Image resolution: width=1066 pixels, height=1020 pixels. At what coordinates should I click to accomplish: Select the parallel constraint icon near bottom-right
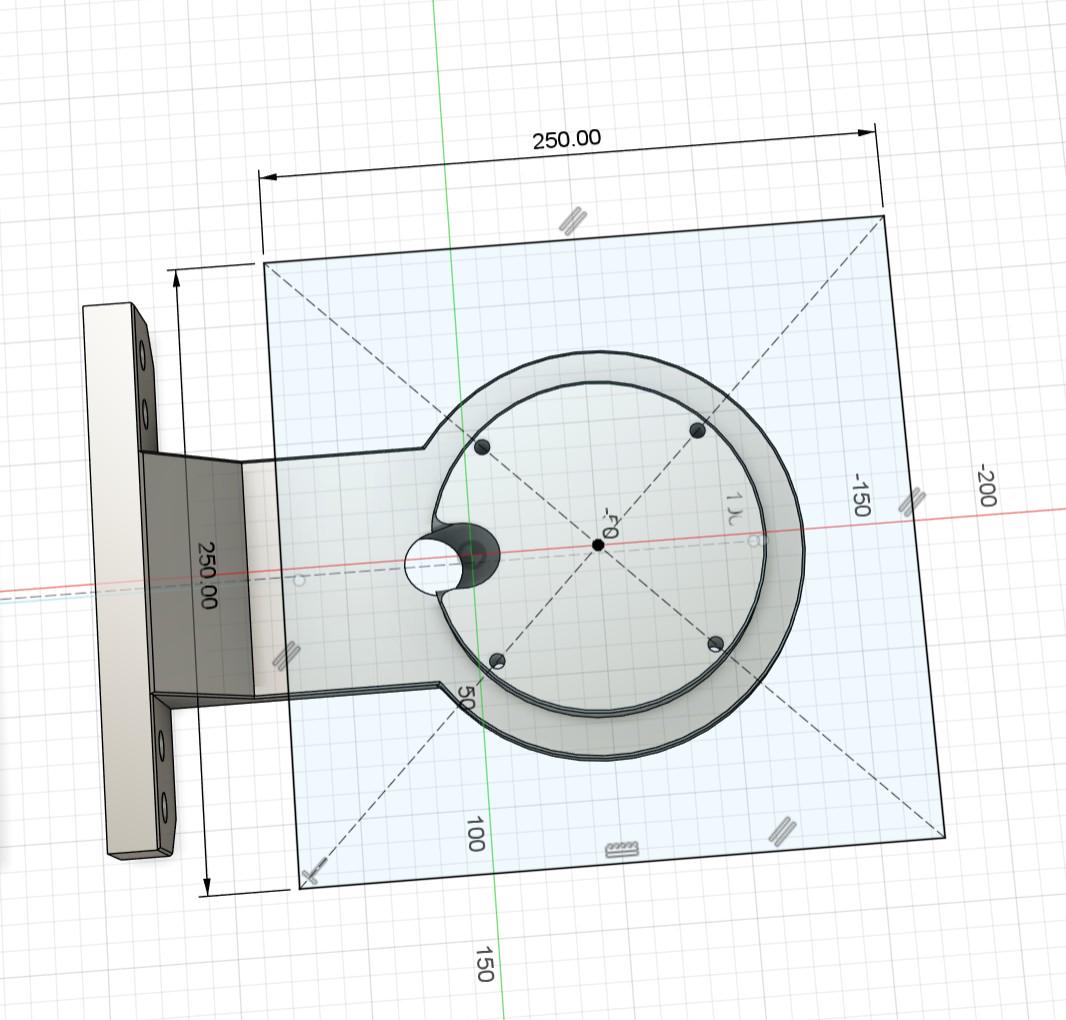pyautogui.click(x=783, y=831)
